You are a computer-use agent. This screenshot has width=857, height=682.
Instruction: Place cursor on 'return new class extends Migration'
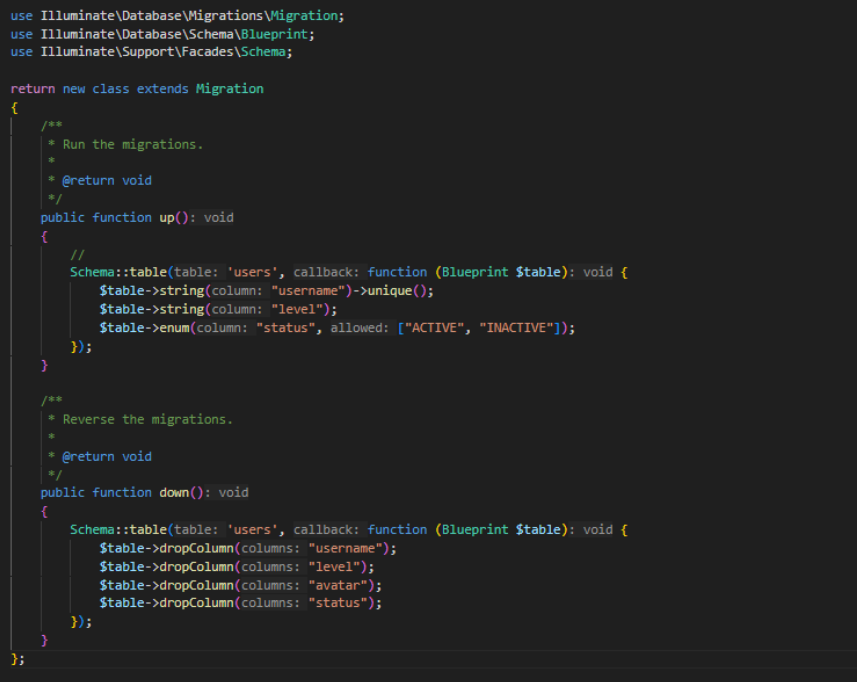coord(137,89)
